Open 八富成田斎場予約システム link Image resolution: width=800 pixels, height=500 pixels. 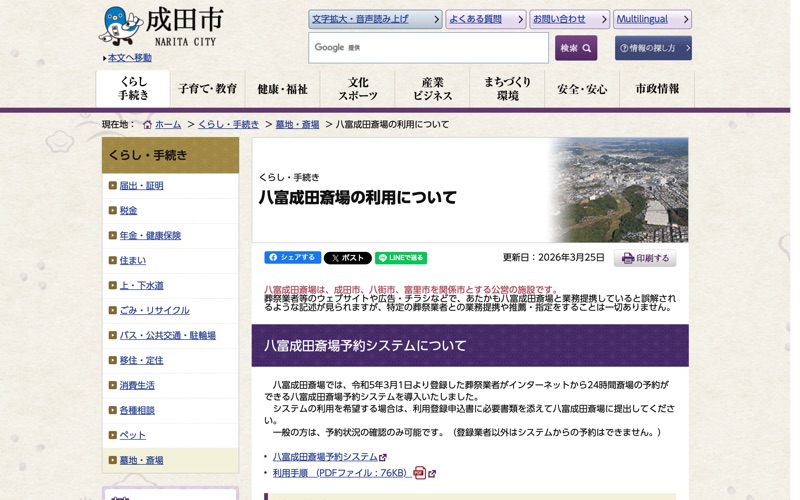coord(325,457)
